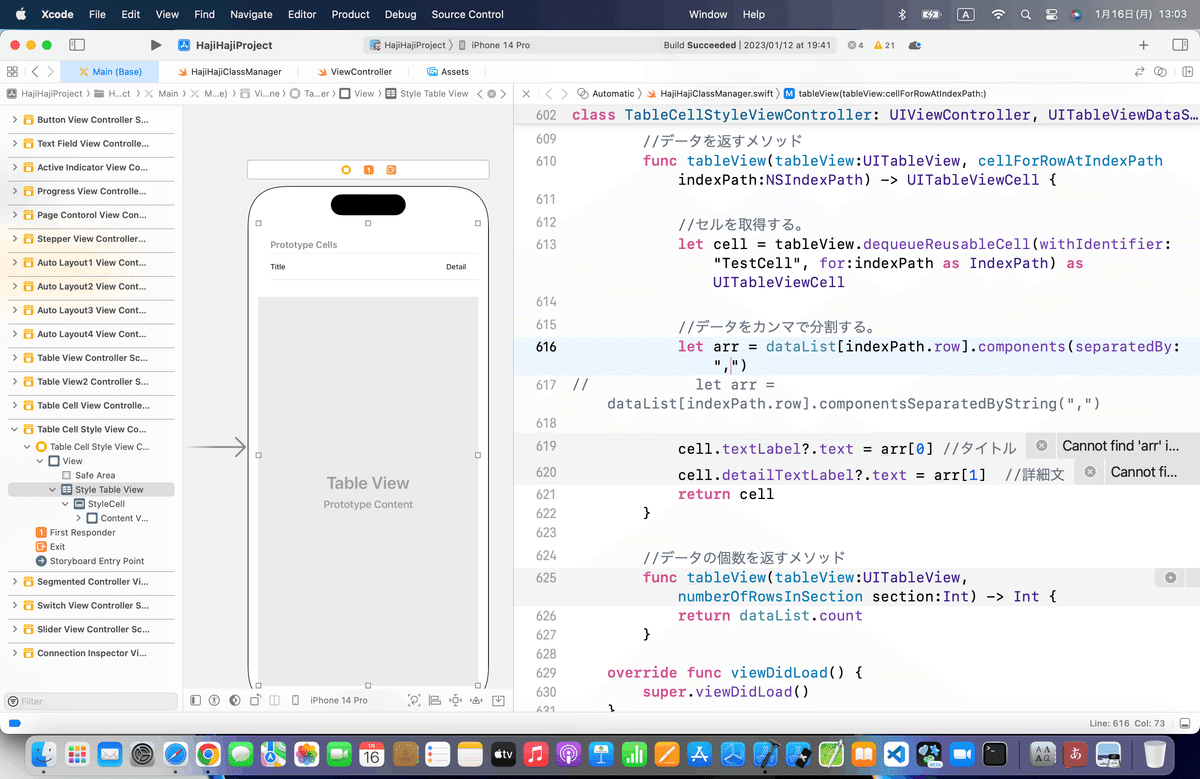Open the Library with the plus button

coord(1144,45)
